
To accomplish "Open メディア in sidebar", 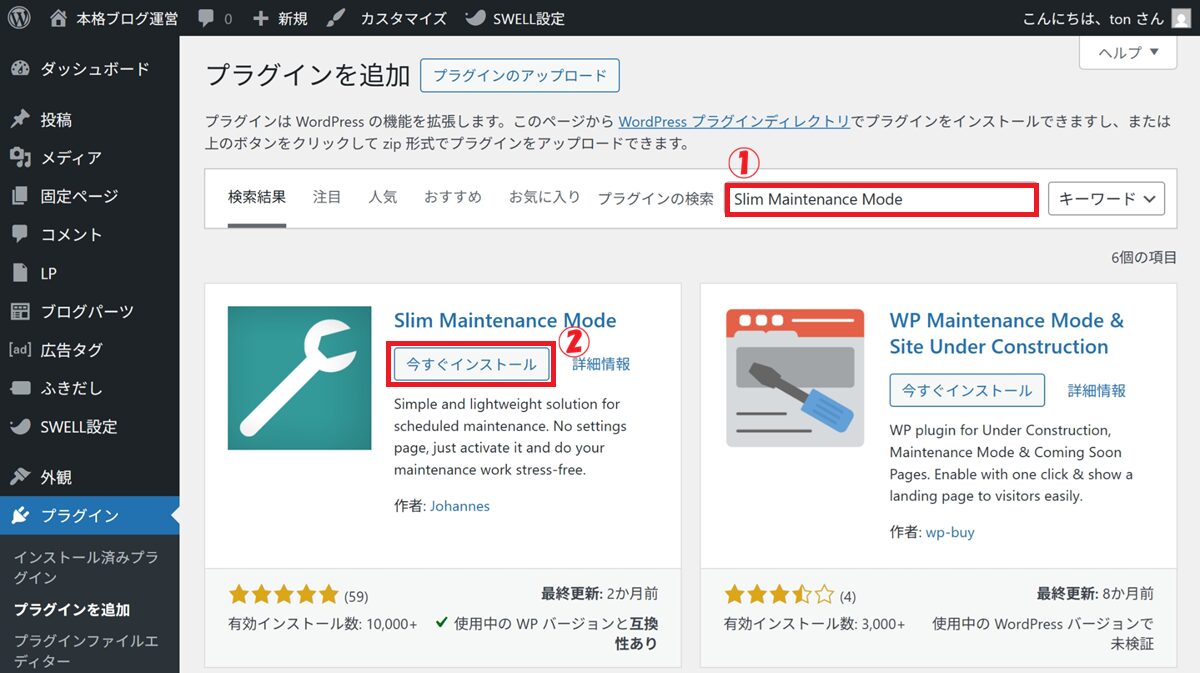I will click(x=70, y=158).
